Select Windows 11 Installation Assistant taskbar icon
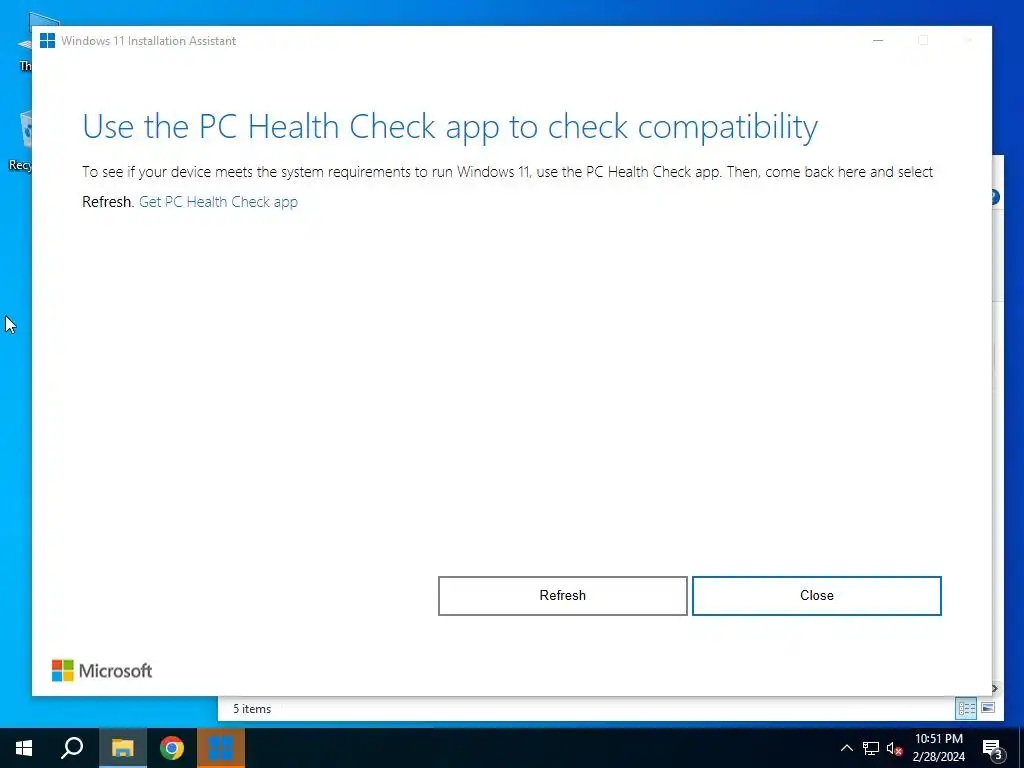Screen dimensions: 1024x768 [x=221, y=748]
